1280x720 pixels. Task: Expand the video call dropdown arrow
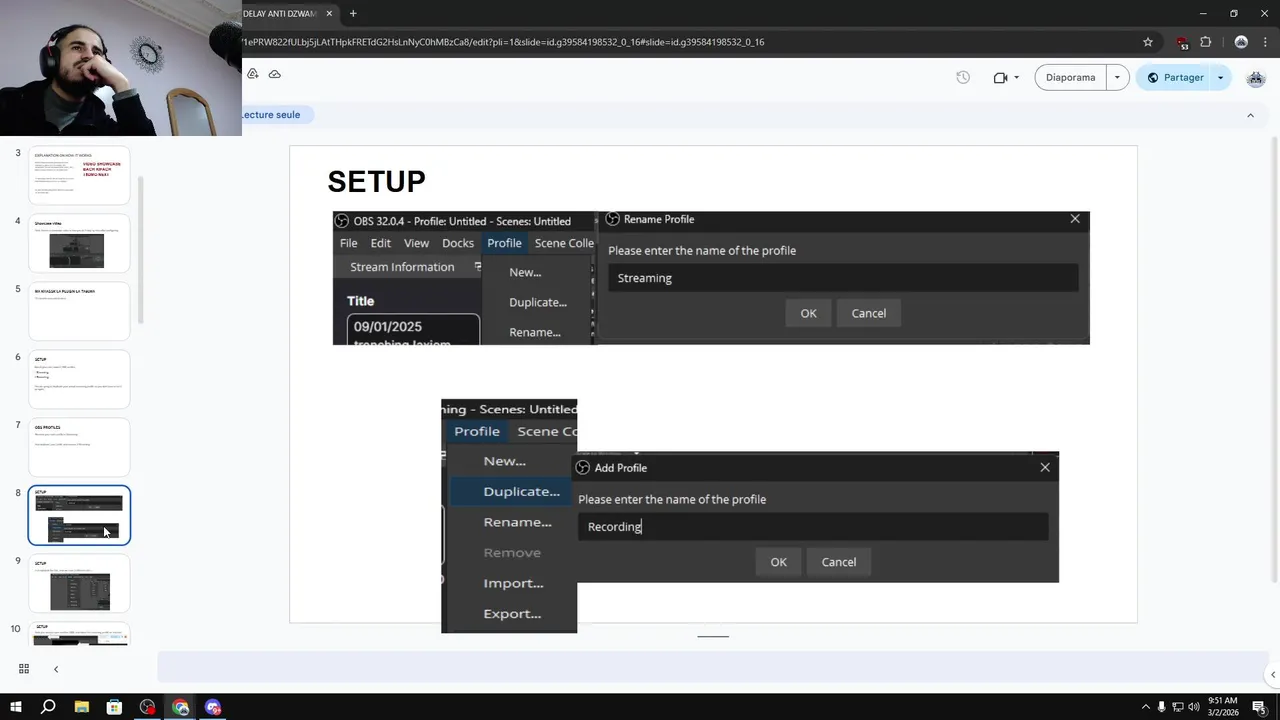(1017, 77)
